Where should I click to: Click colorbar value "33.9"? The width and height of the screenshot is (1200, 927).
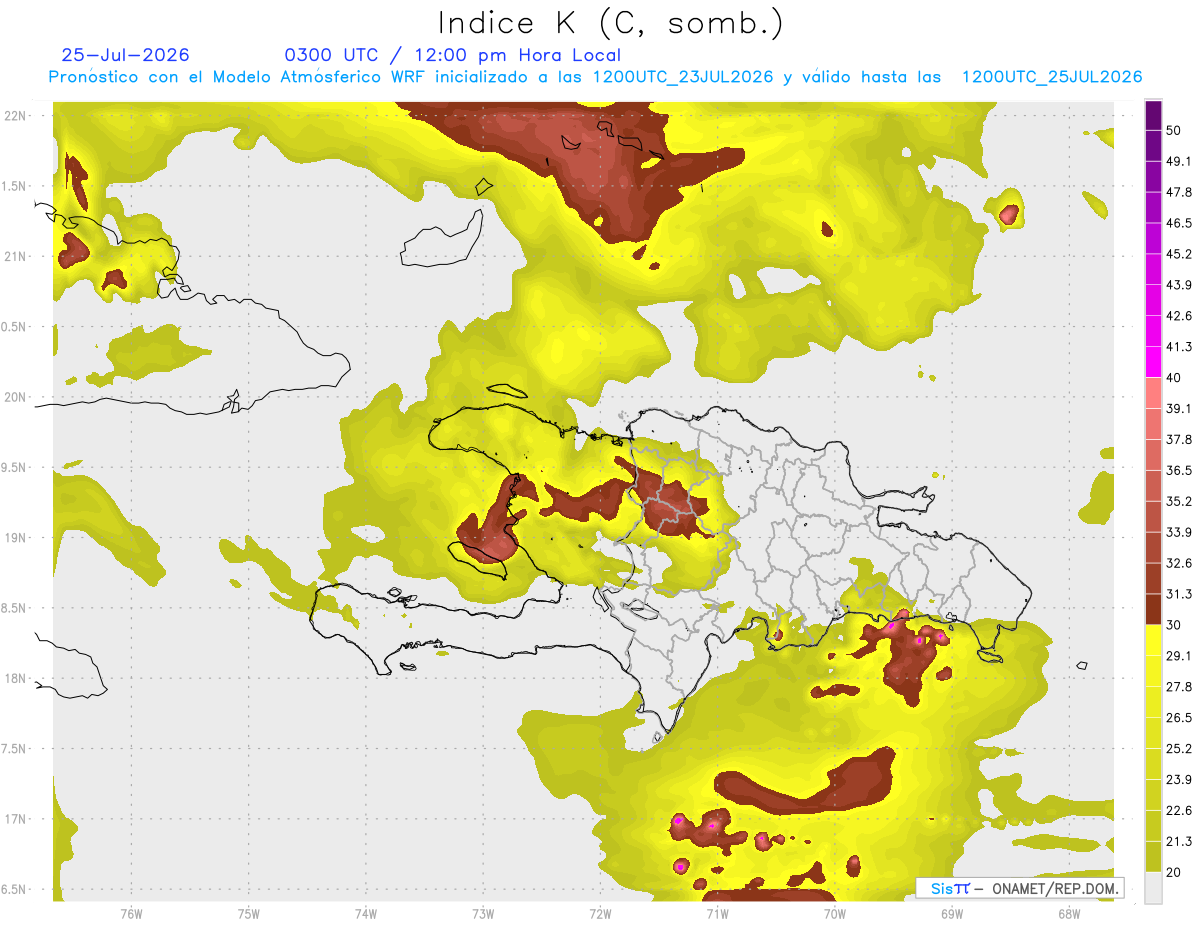(1178, 532)
